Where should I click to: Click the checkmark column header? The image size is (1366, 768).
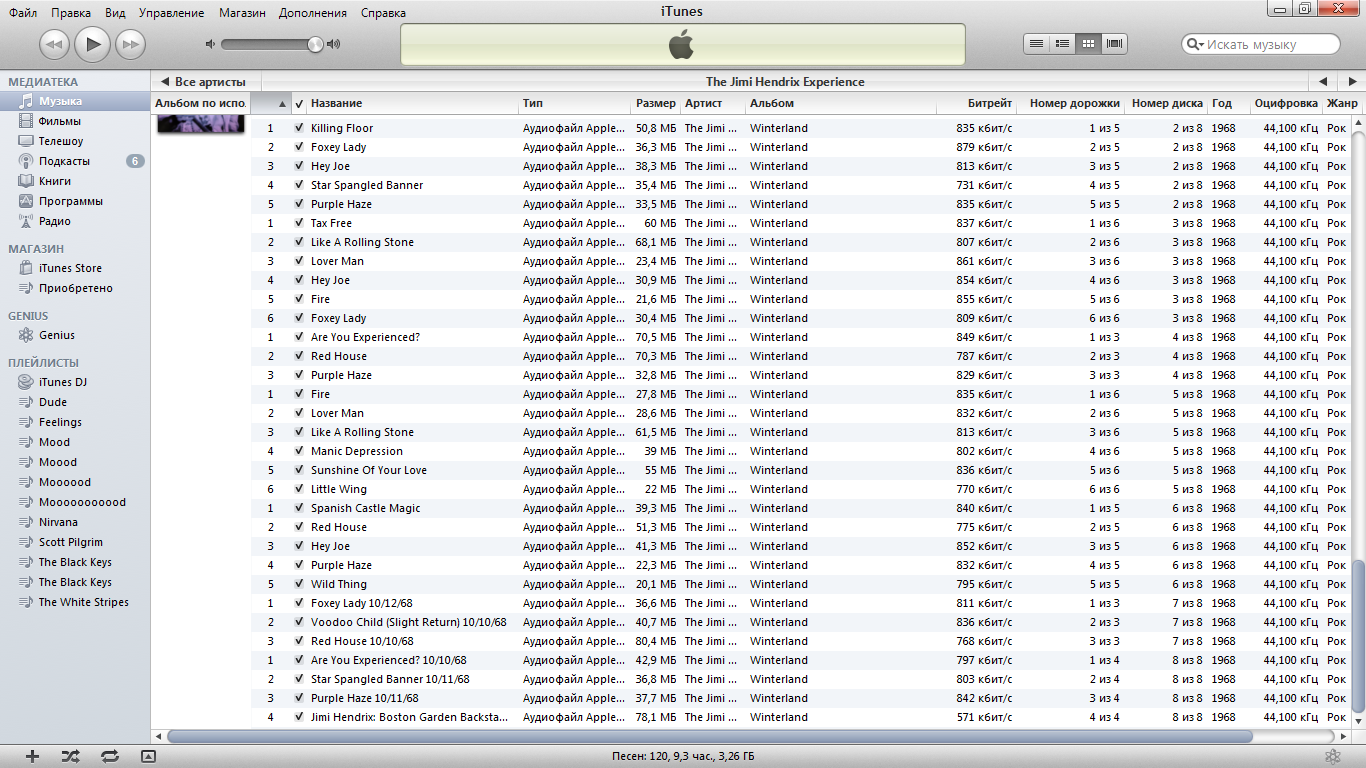pos(299,103)
